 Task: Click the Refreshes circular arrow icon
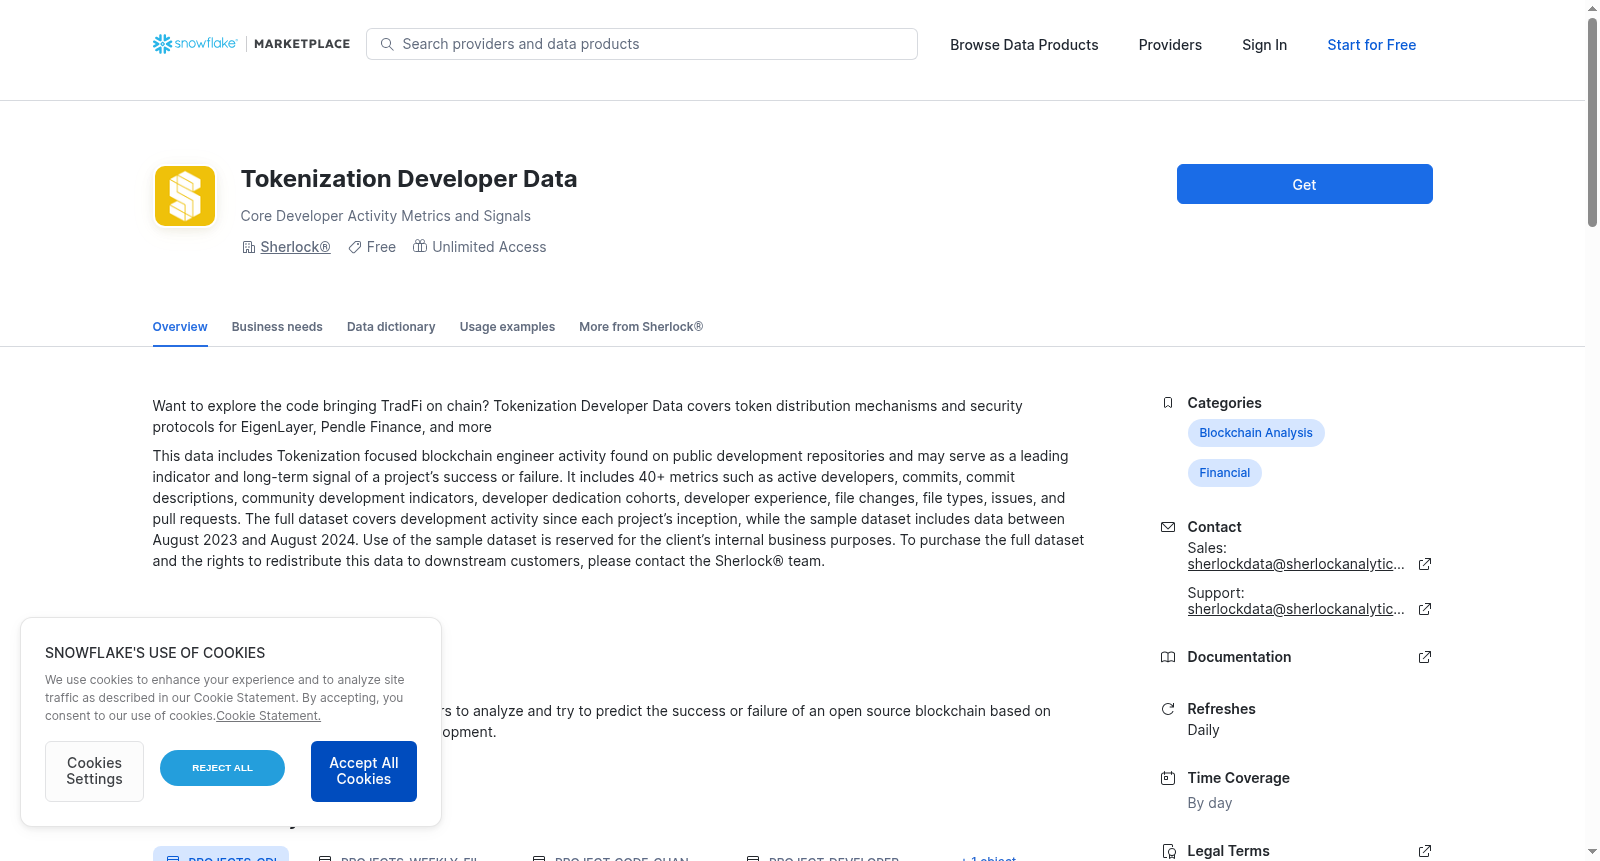1168,709
